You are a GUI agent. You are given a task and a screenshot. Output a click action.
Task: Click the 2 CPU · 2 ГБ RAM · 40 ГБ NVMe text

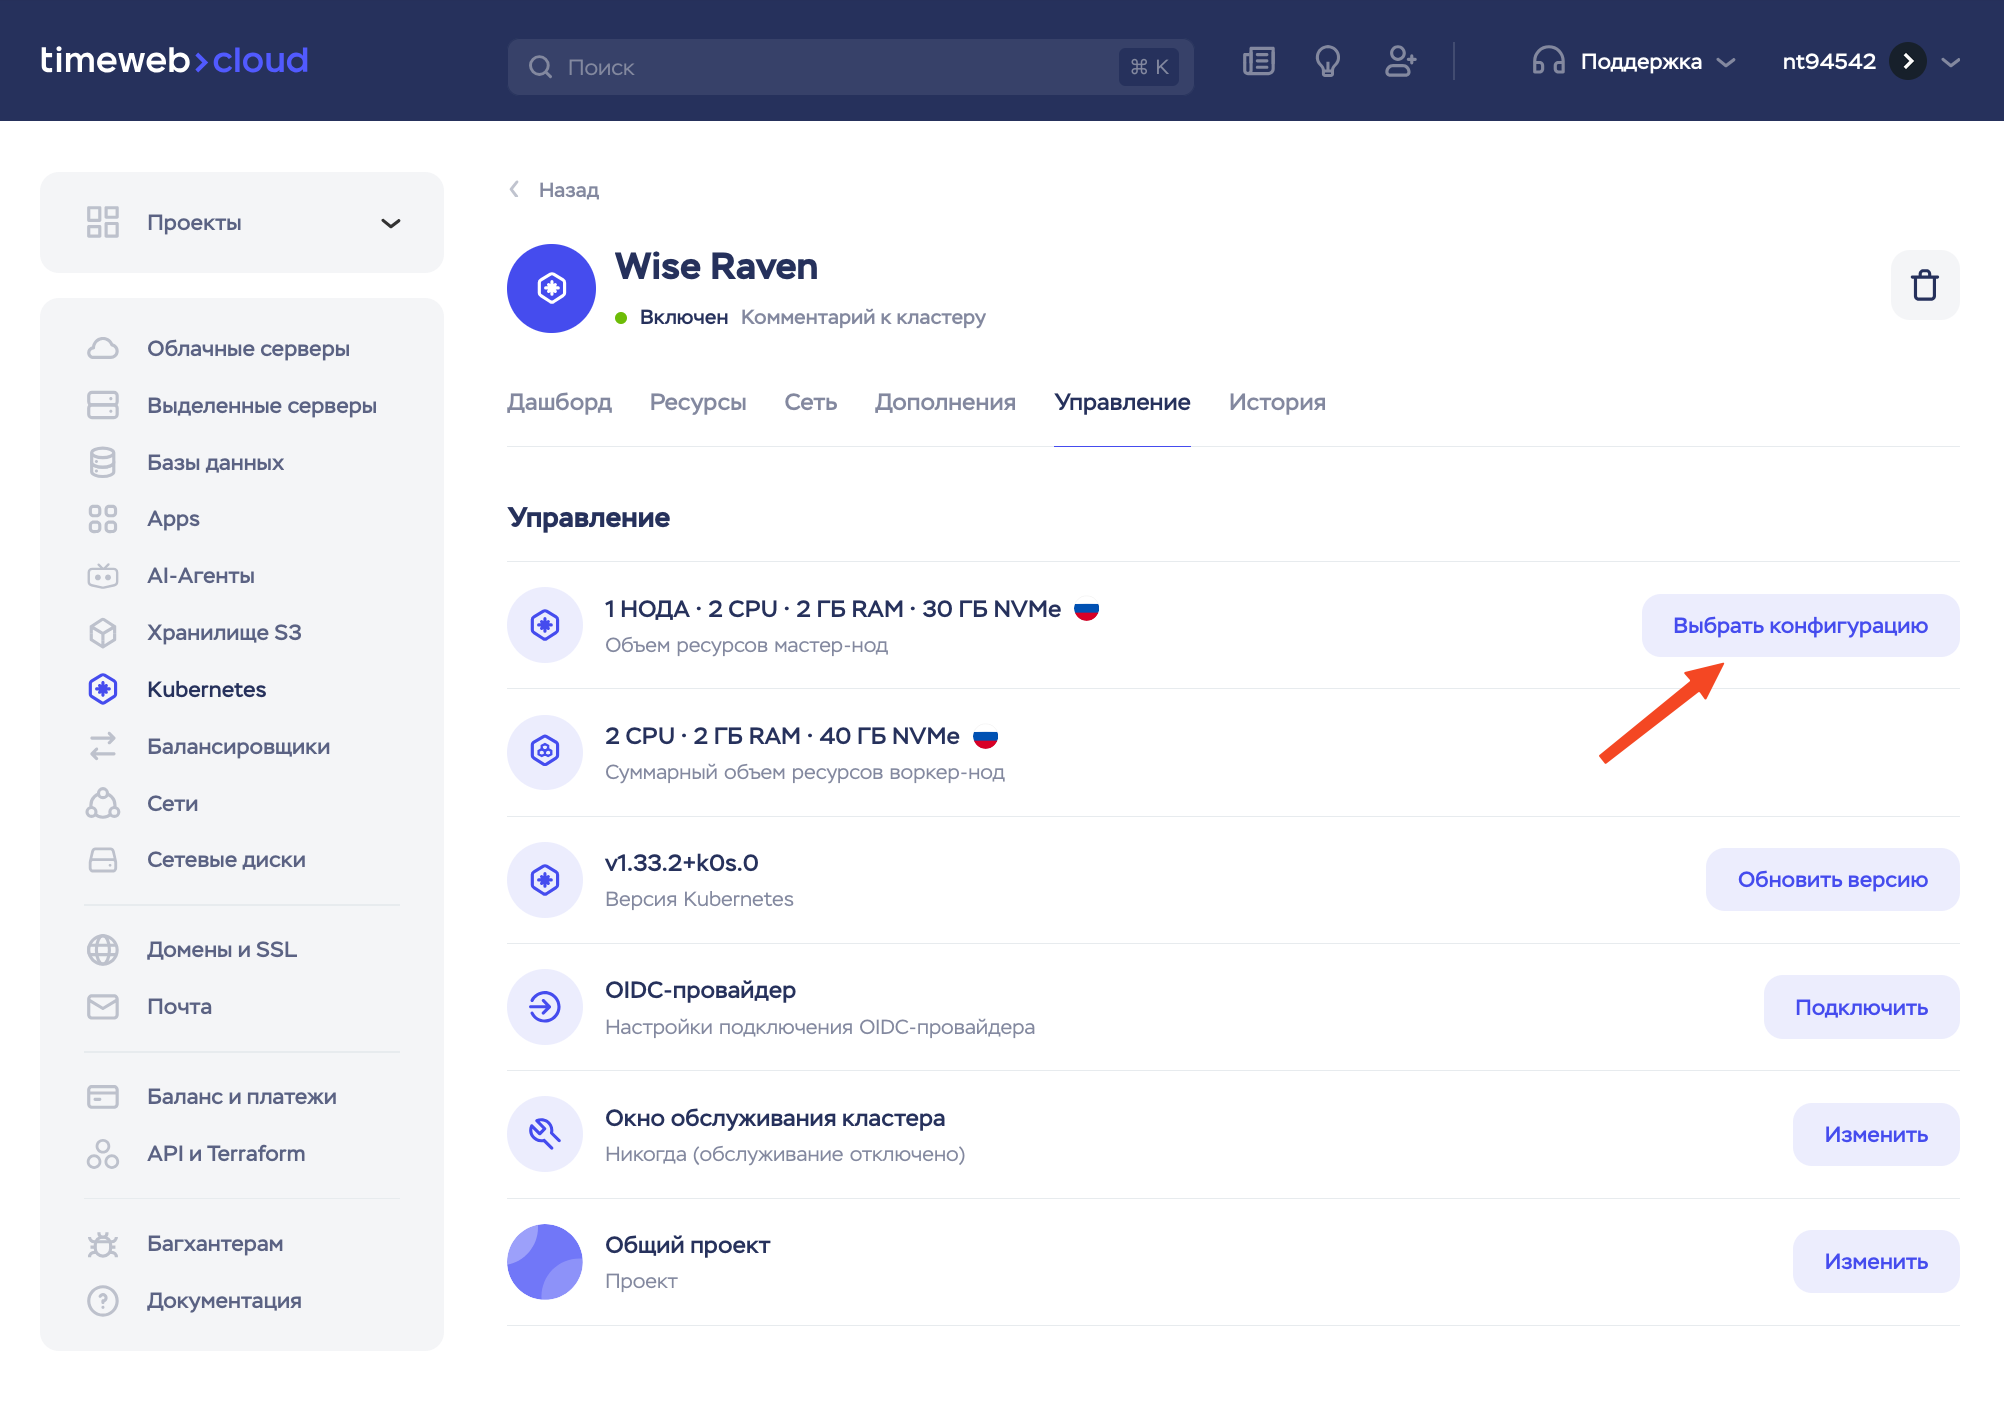click(x=782, y=736)
